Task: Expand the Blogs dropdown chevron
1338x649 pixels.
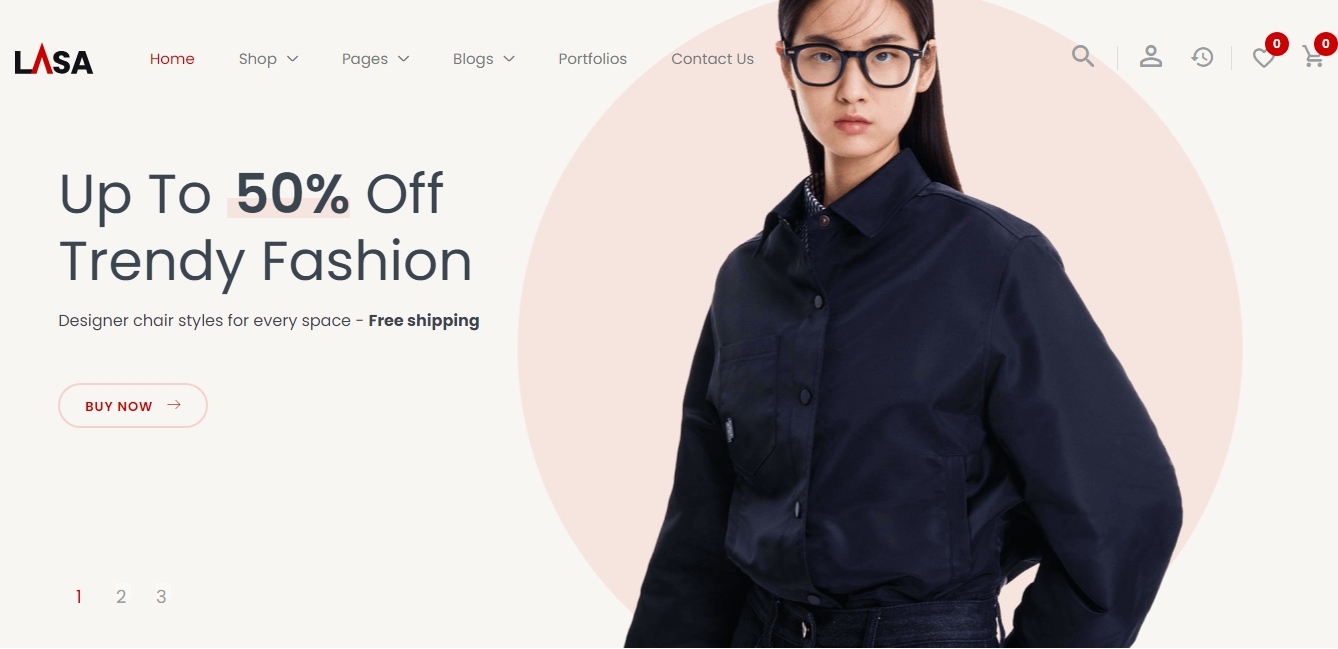Action: click(x=509, y=59)
